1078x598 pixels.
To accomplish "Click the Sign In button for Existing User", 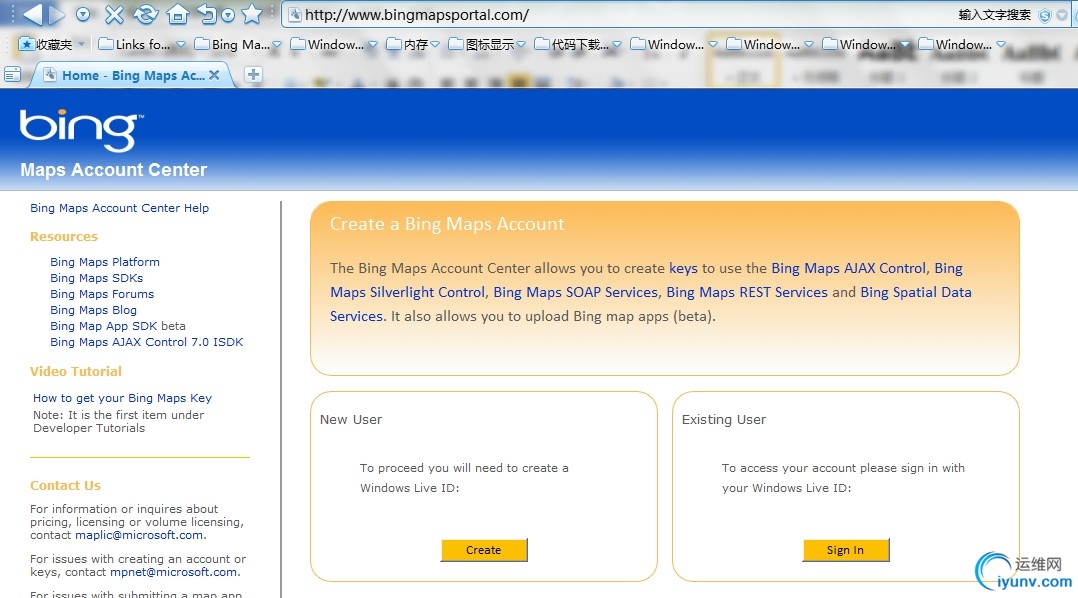I will (x=846, y=550).
